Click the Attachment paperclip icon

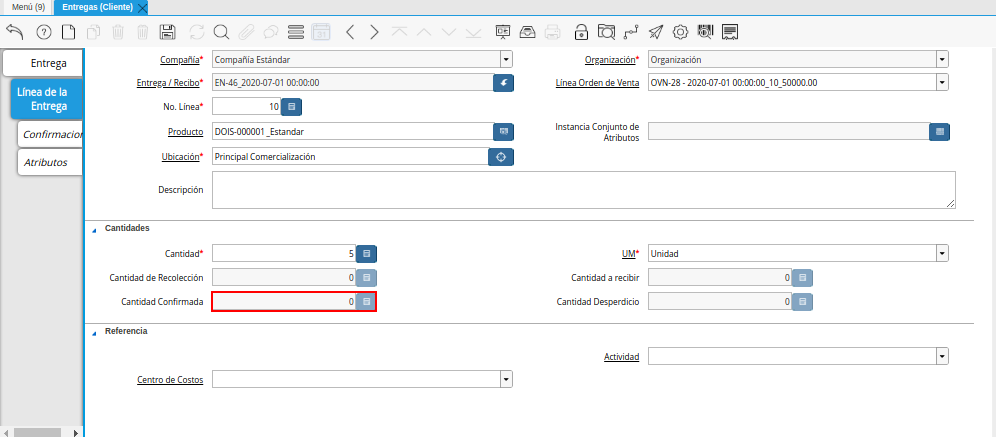[246, 32]
